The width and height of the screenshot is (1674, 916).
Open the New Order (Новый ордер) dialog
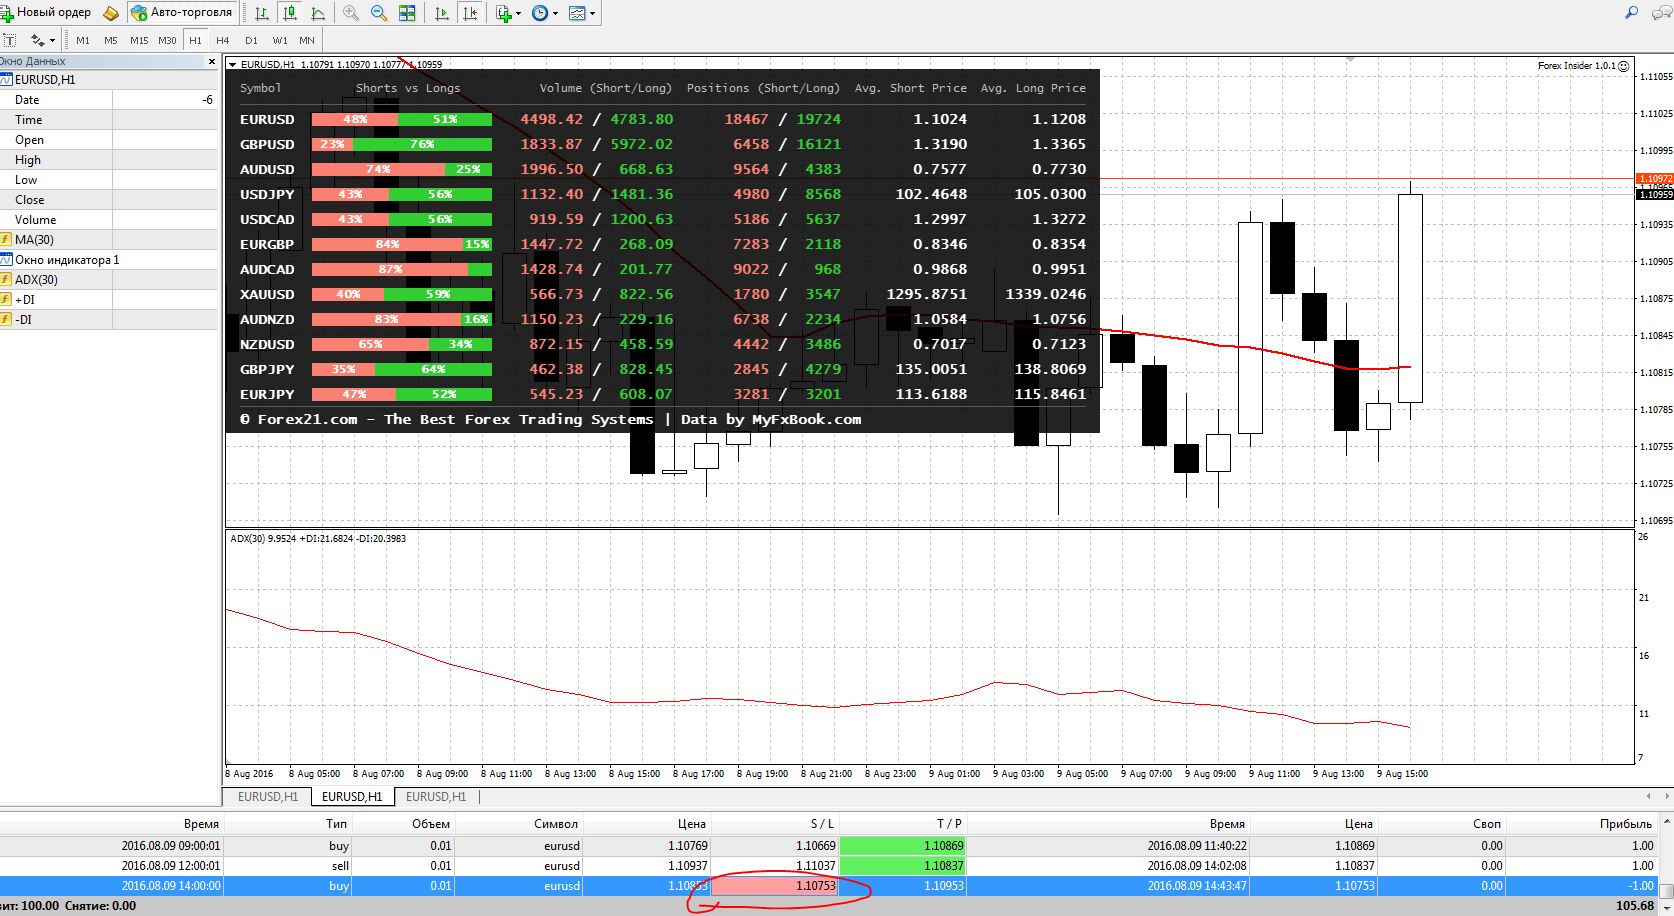tap(46, 13)
